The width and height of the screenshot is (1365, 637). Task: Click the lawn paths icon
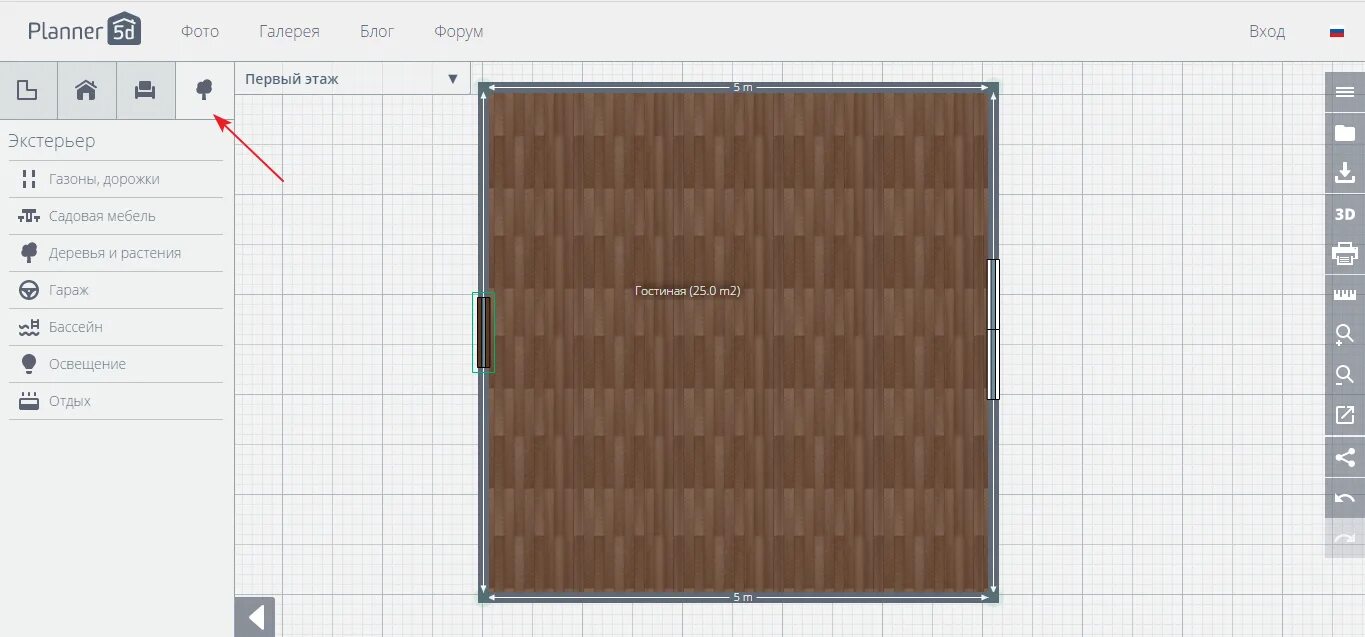coord(29,179)
